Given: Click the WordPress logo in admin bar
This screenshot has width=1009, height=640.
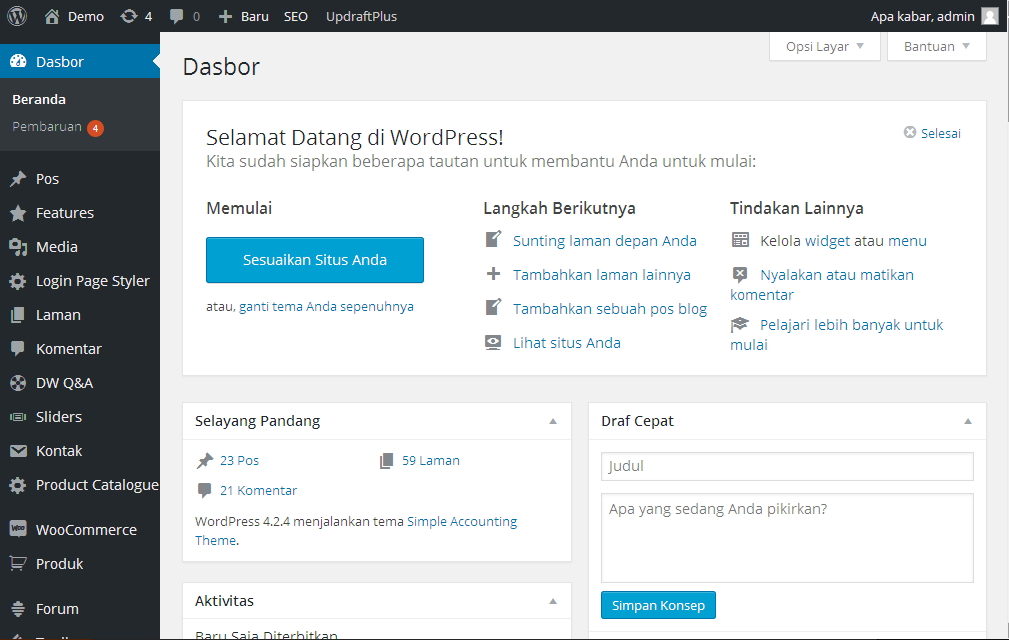Looking at the screenshot, I should 17,16.
